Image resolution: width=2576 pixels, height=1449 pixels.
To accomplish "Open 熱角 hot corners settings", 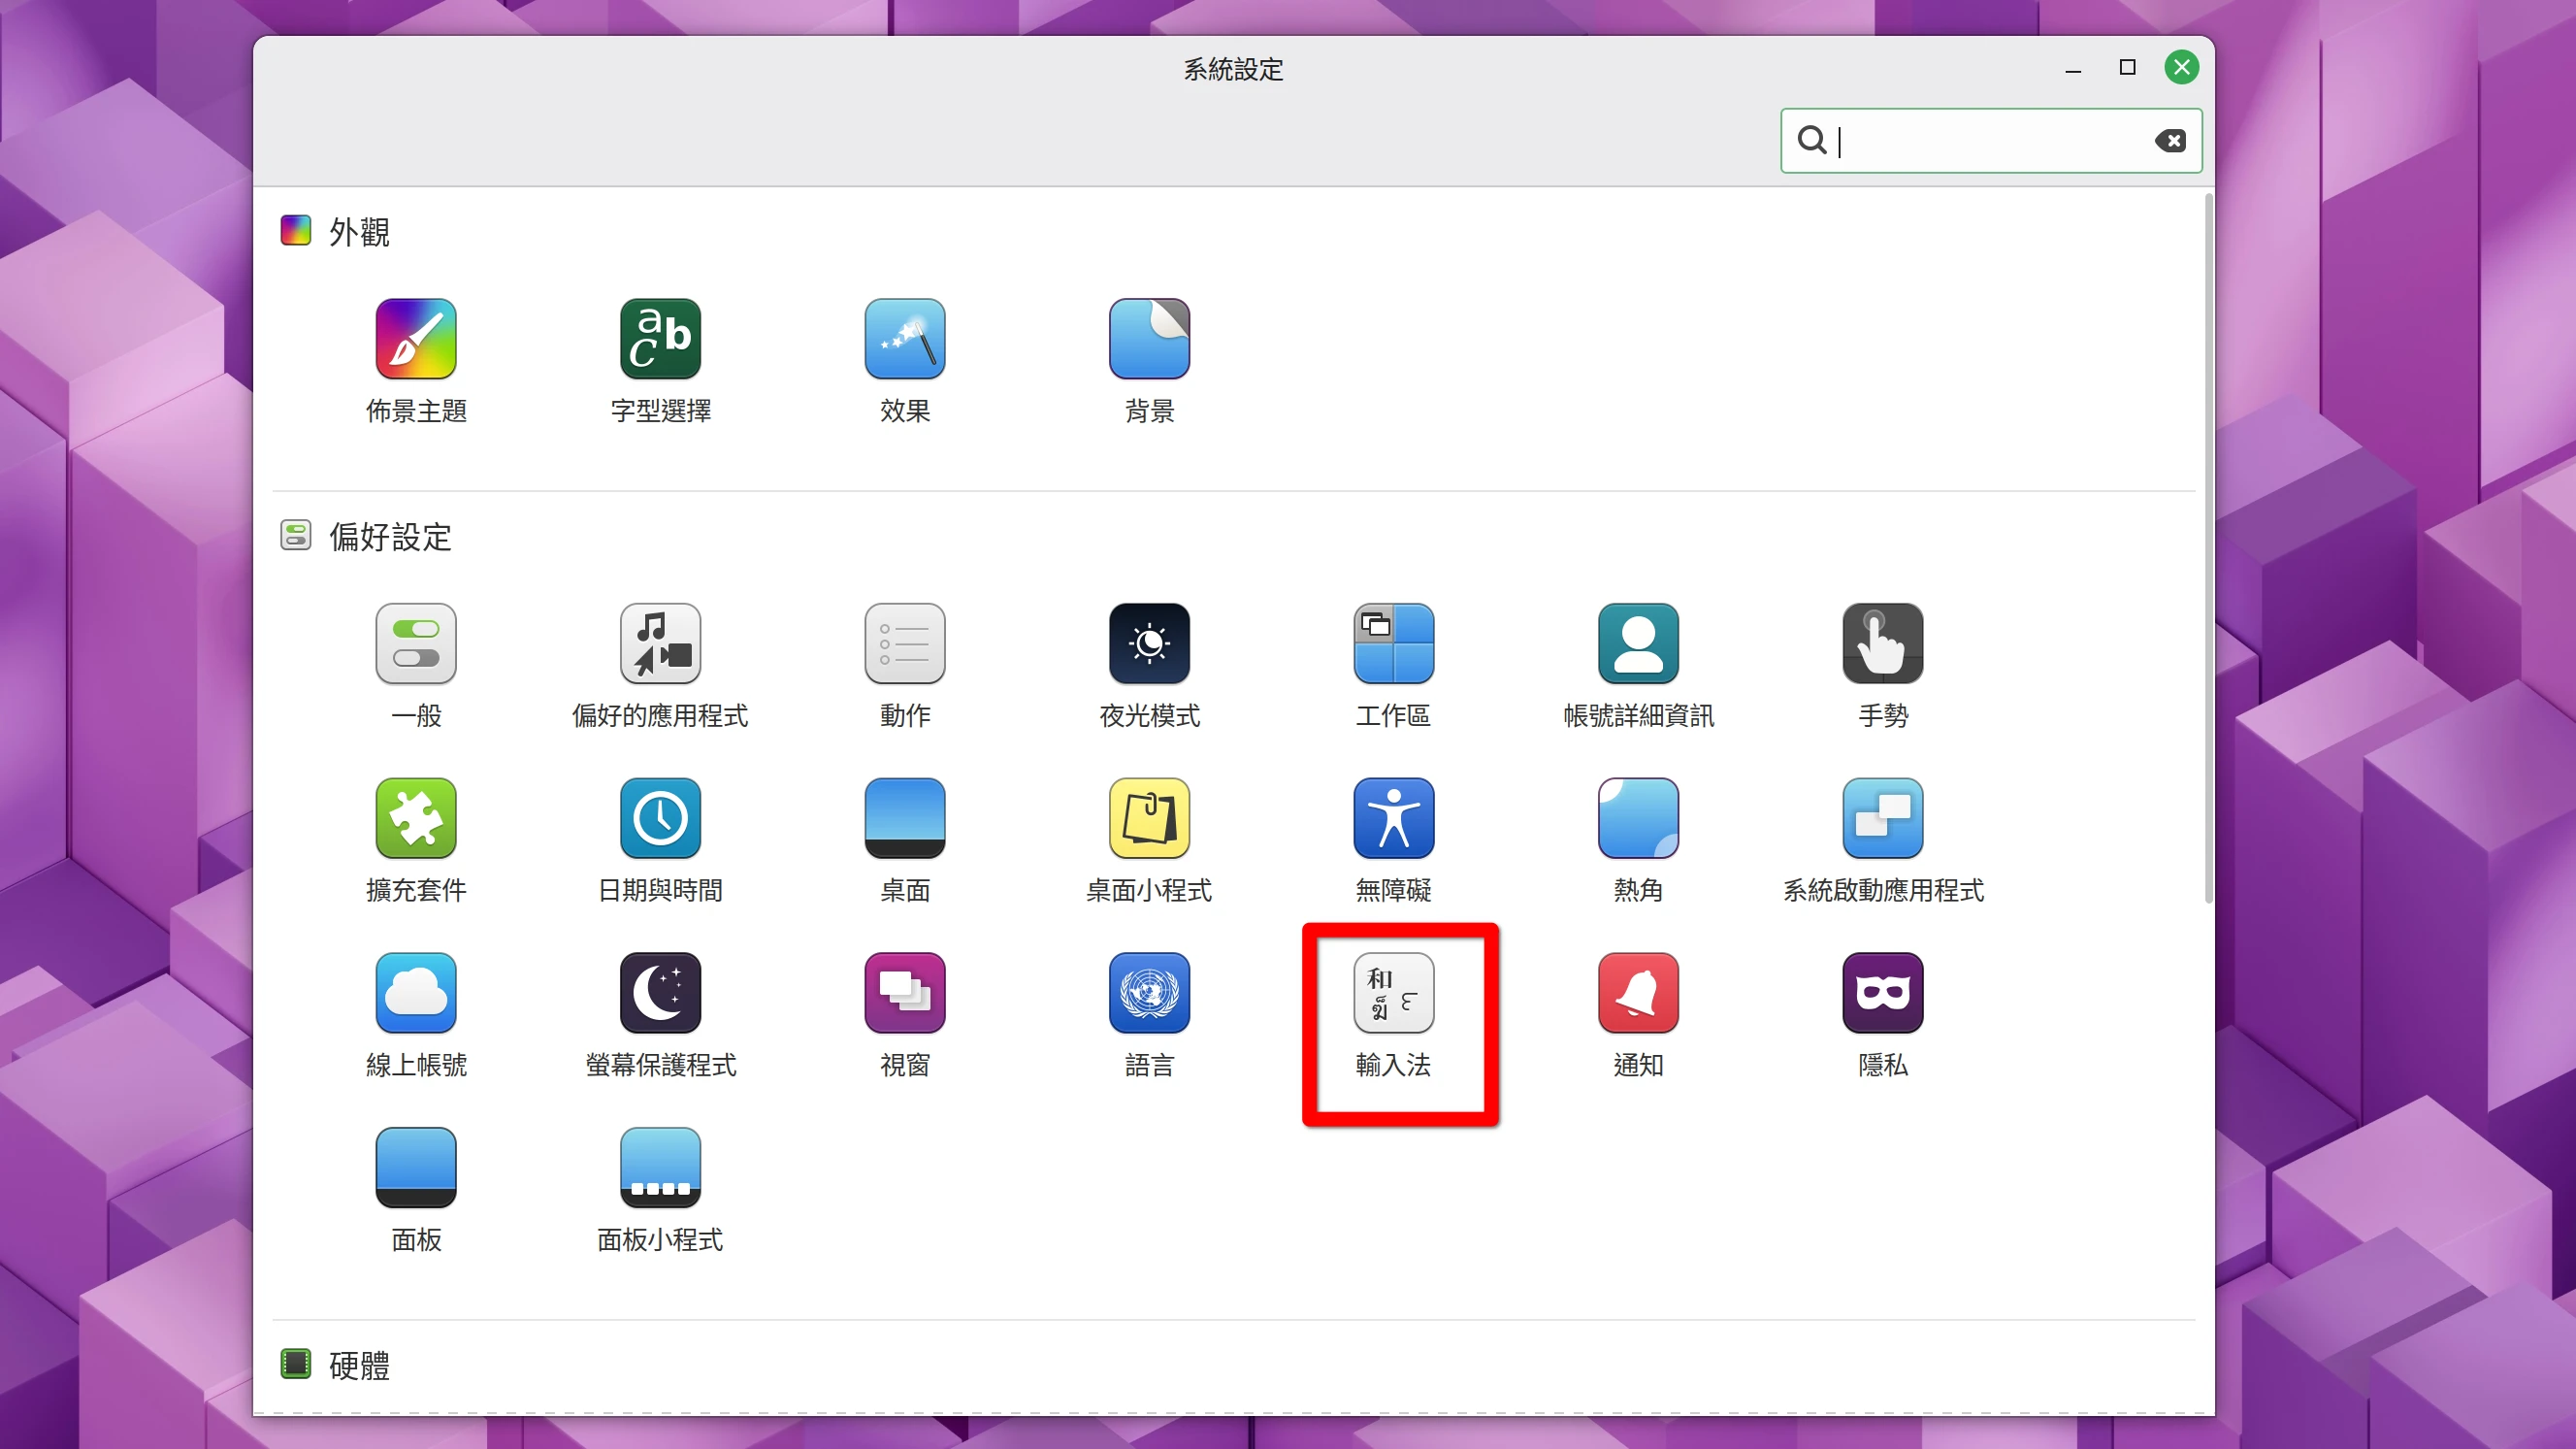I will coord(1638,840).
